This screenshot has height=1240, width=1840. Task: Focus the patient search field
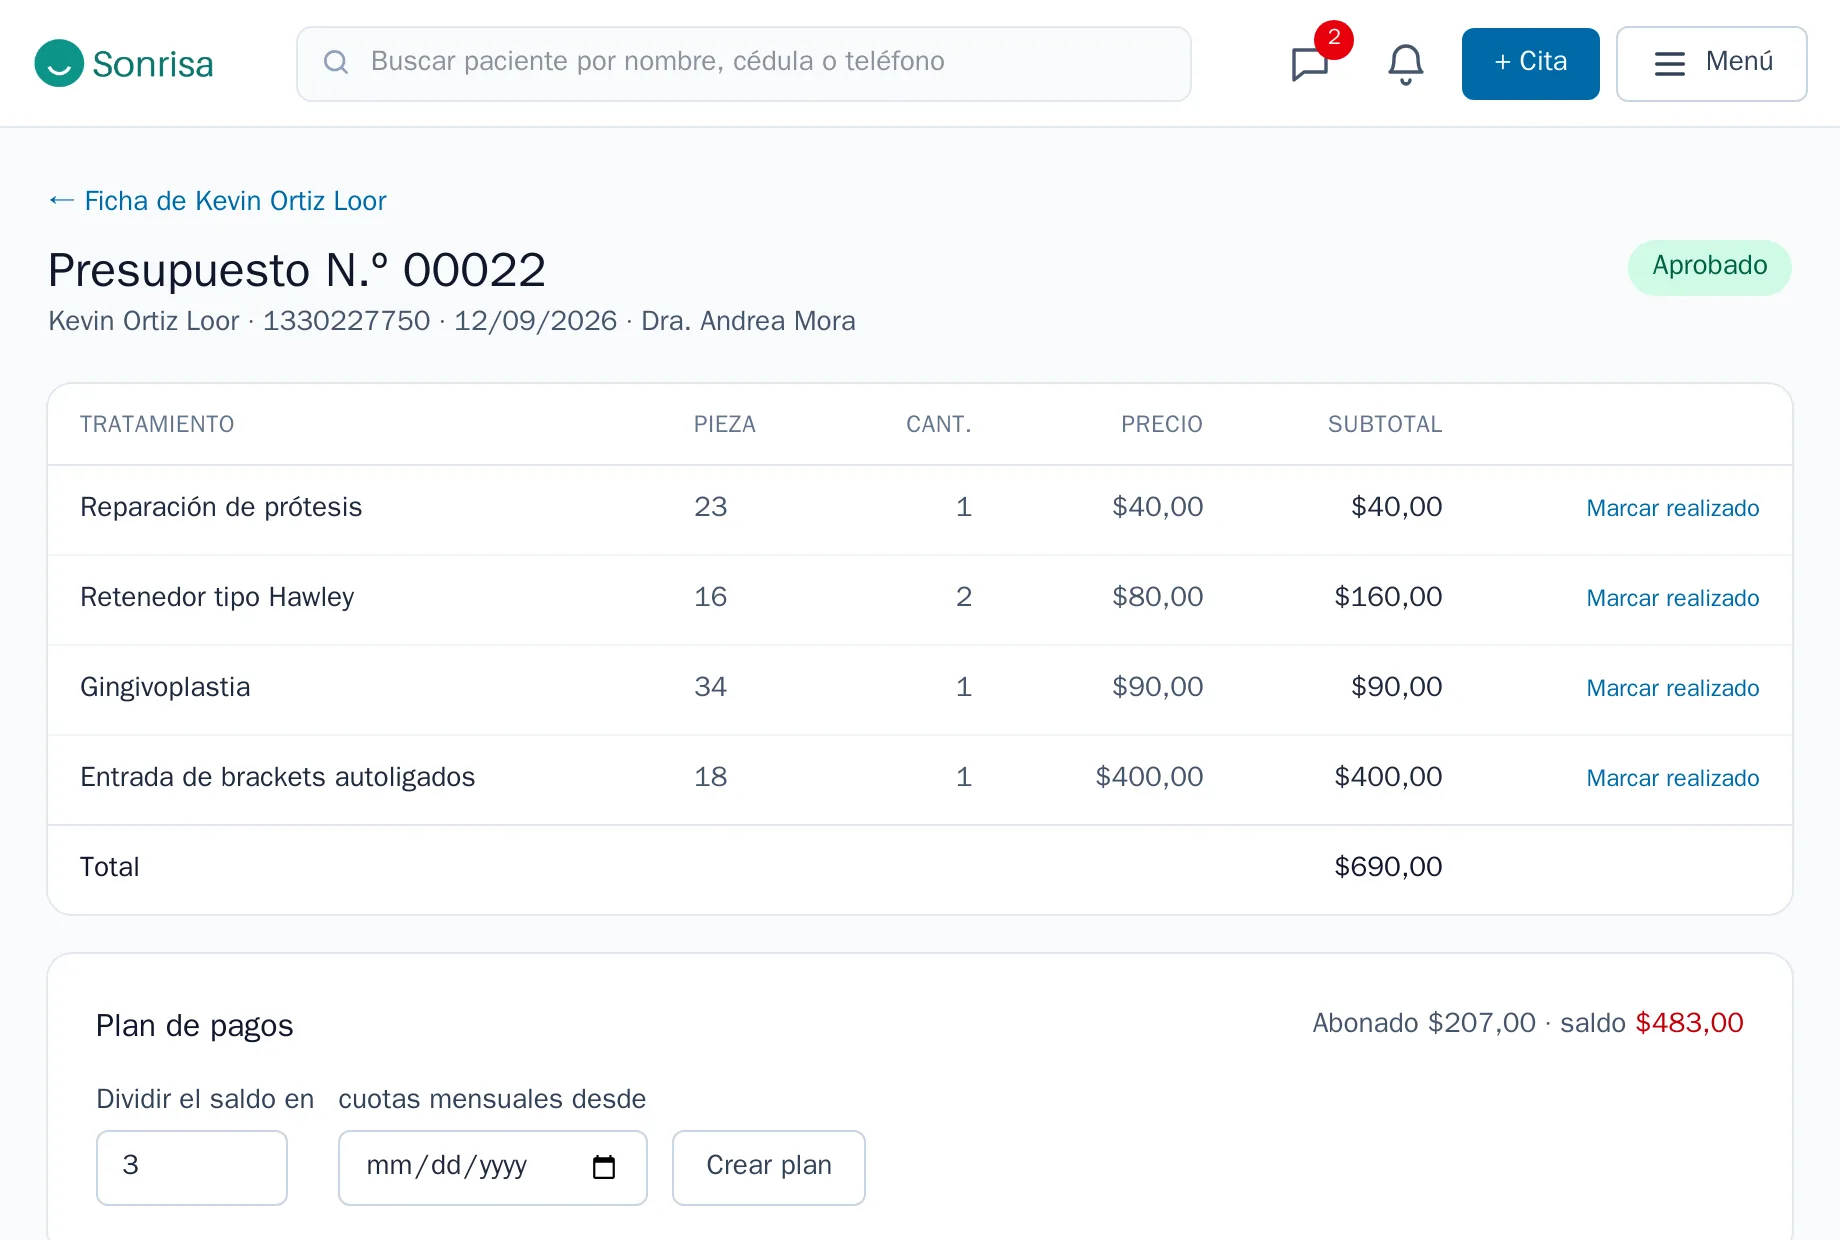click(x=743, y=64)
